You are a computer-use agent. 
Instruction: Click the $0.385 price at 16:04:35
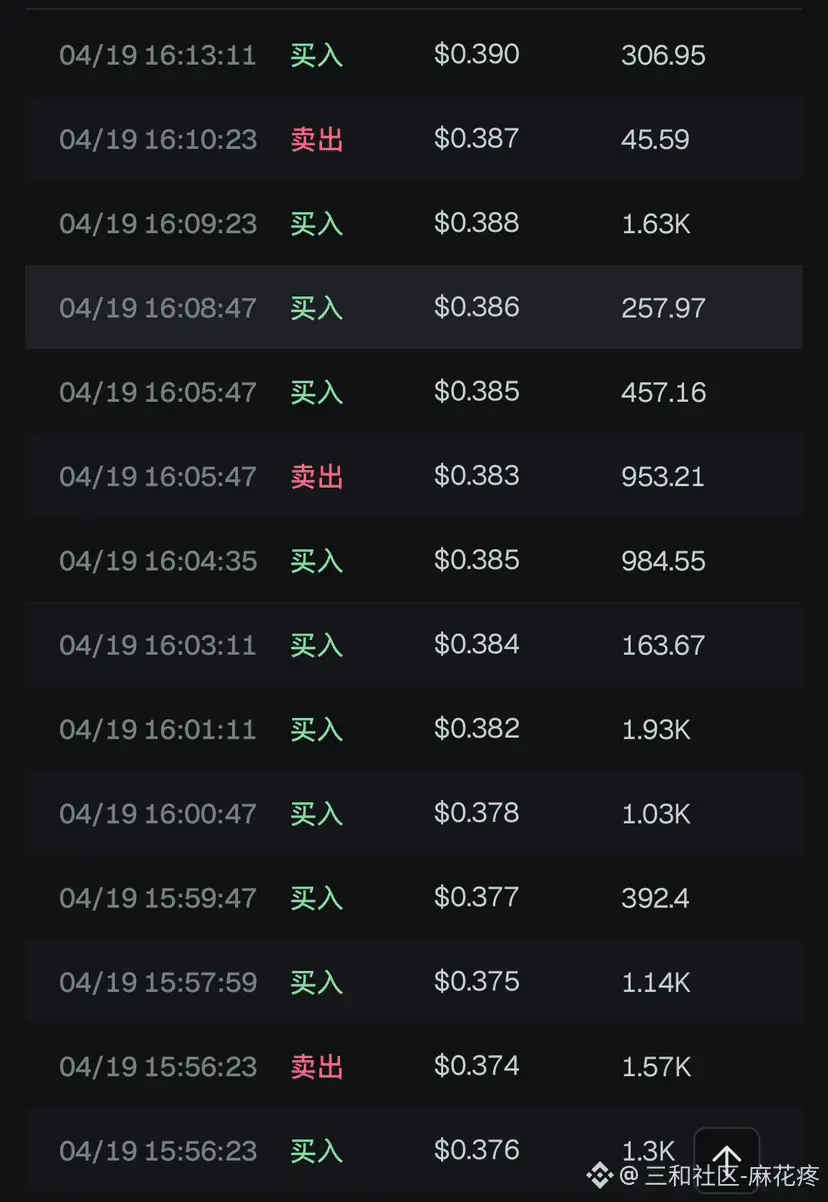(476, 561)
